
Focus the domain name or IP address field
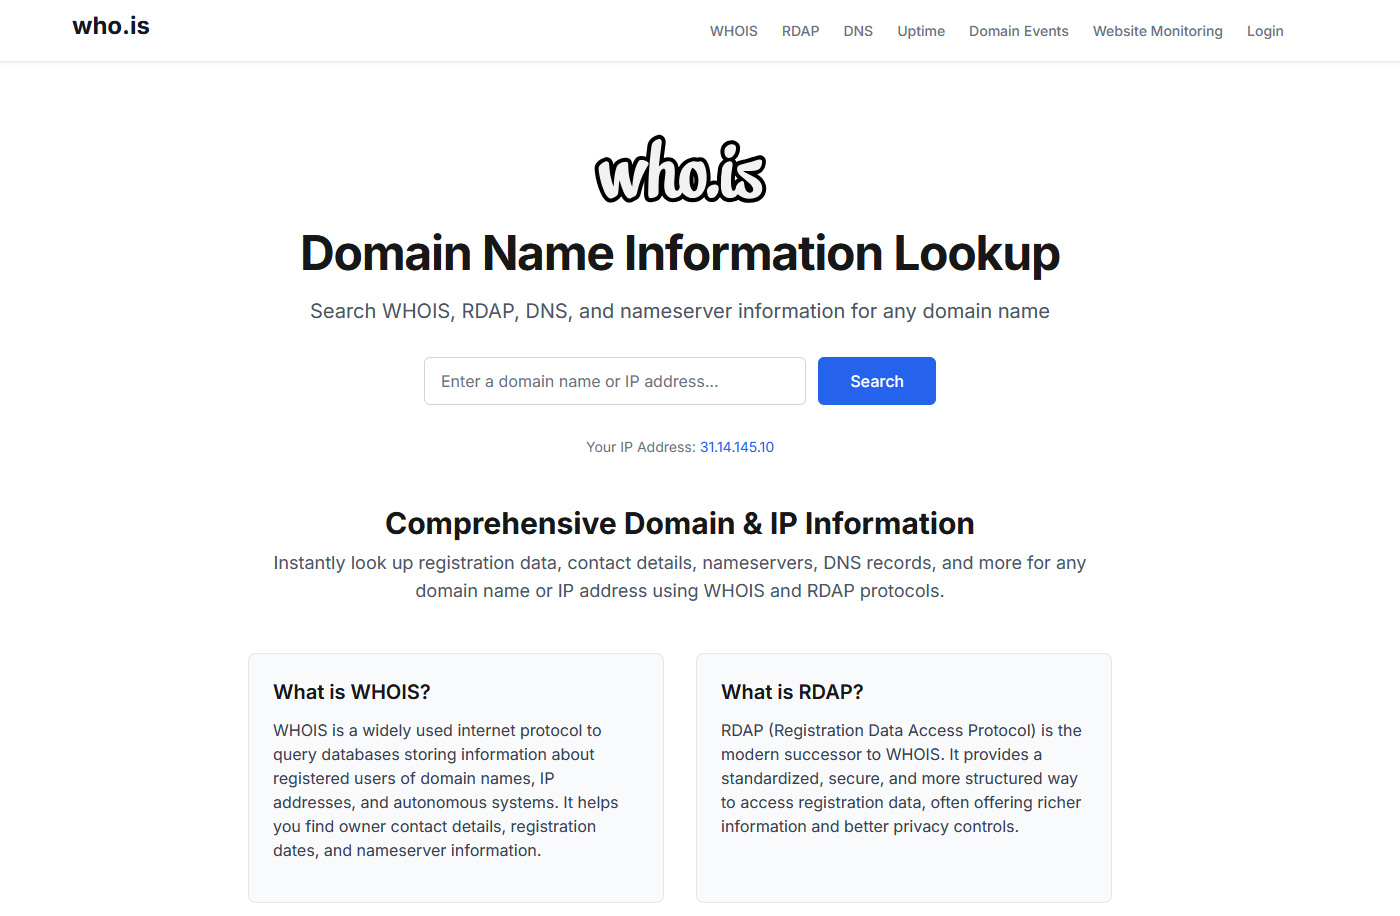pyautogui.click(x=614, y=381)
